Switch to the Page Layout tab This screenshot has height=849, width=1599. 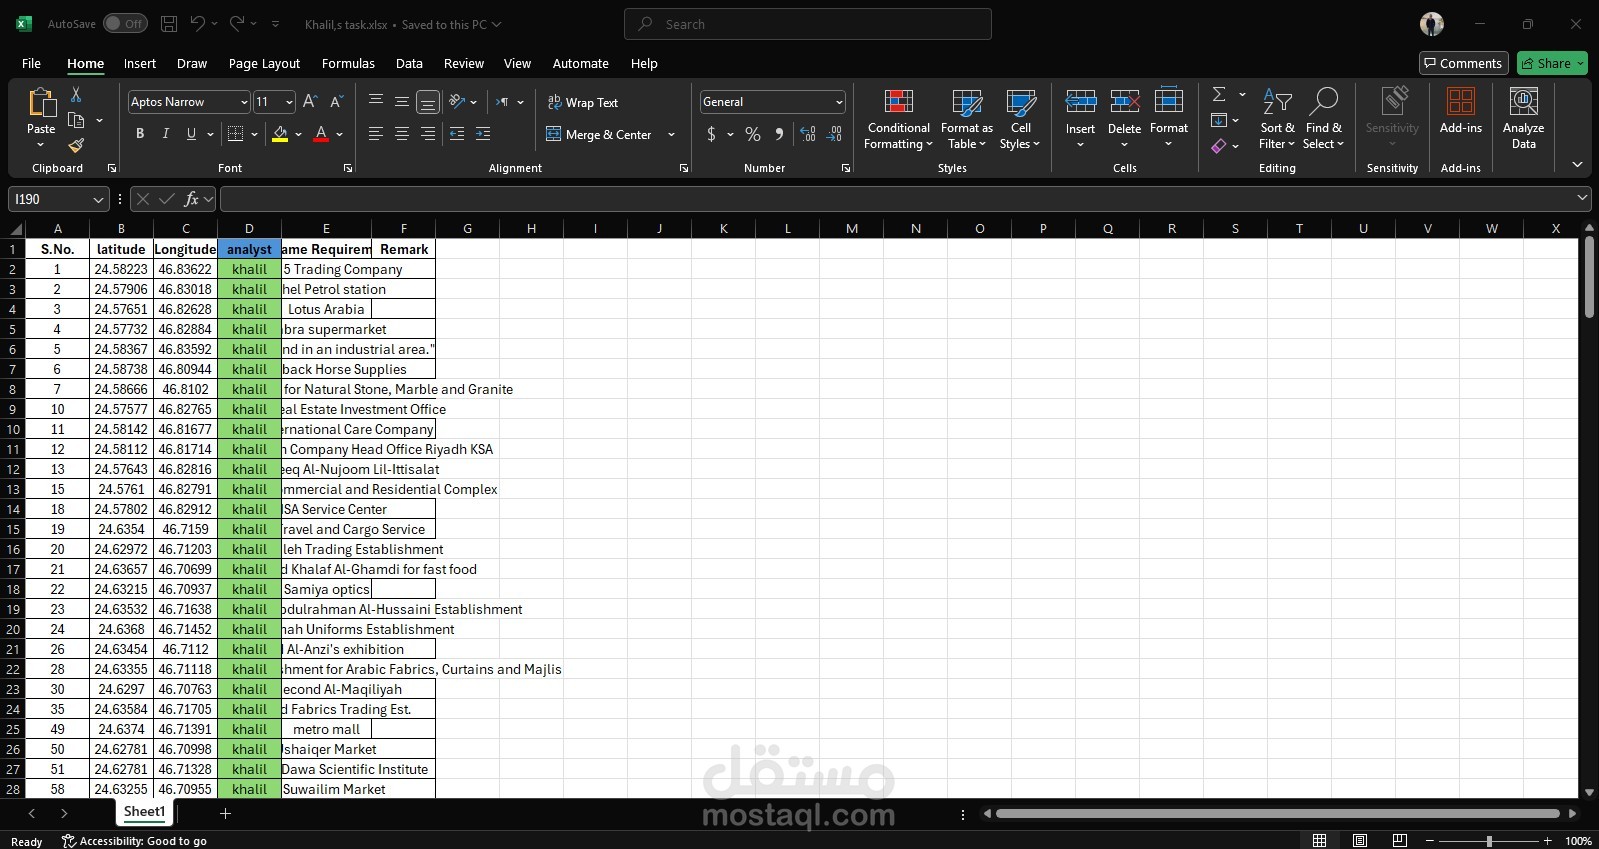[264, 63]
